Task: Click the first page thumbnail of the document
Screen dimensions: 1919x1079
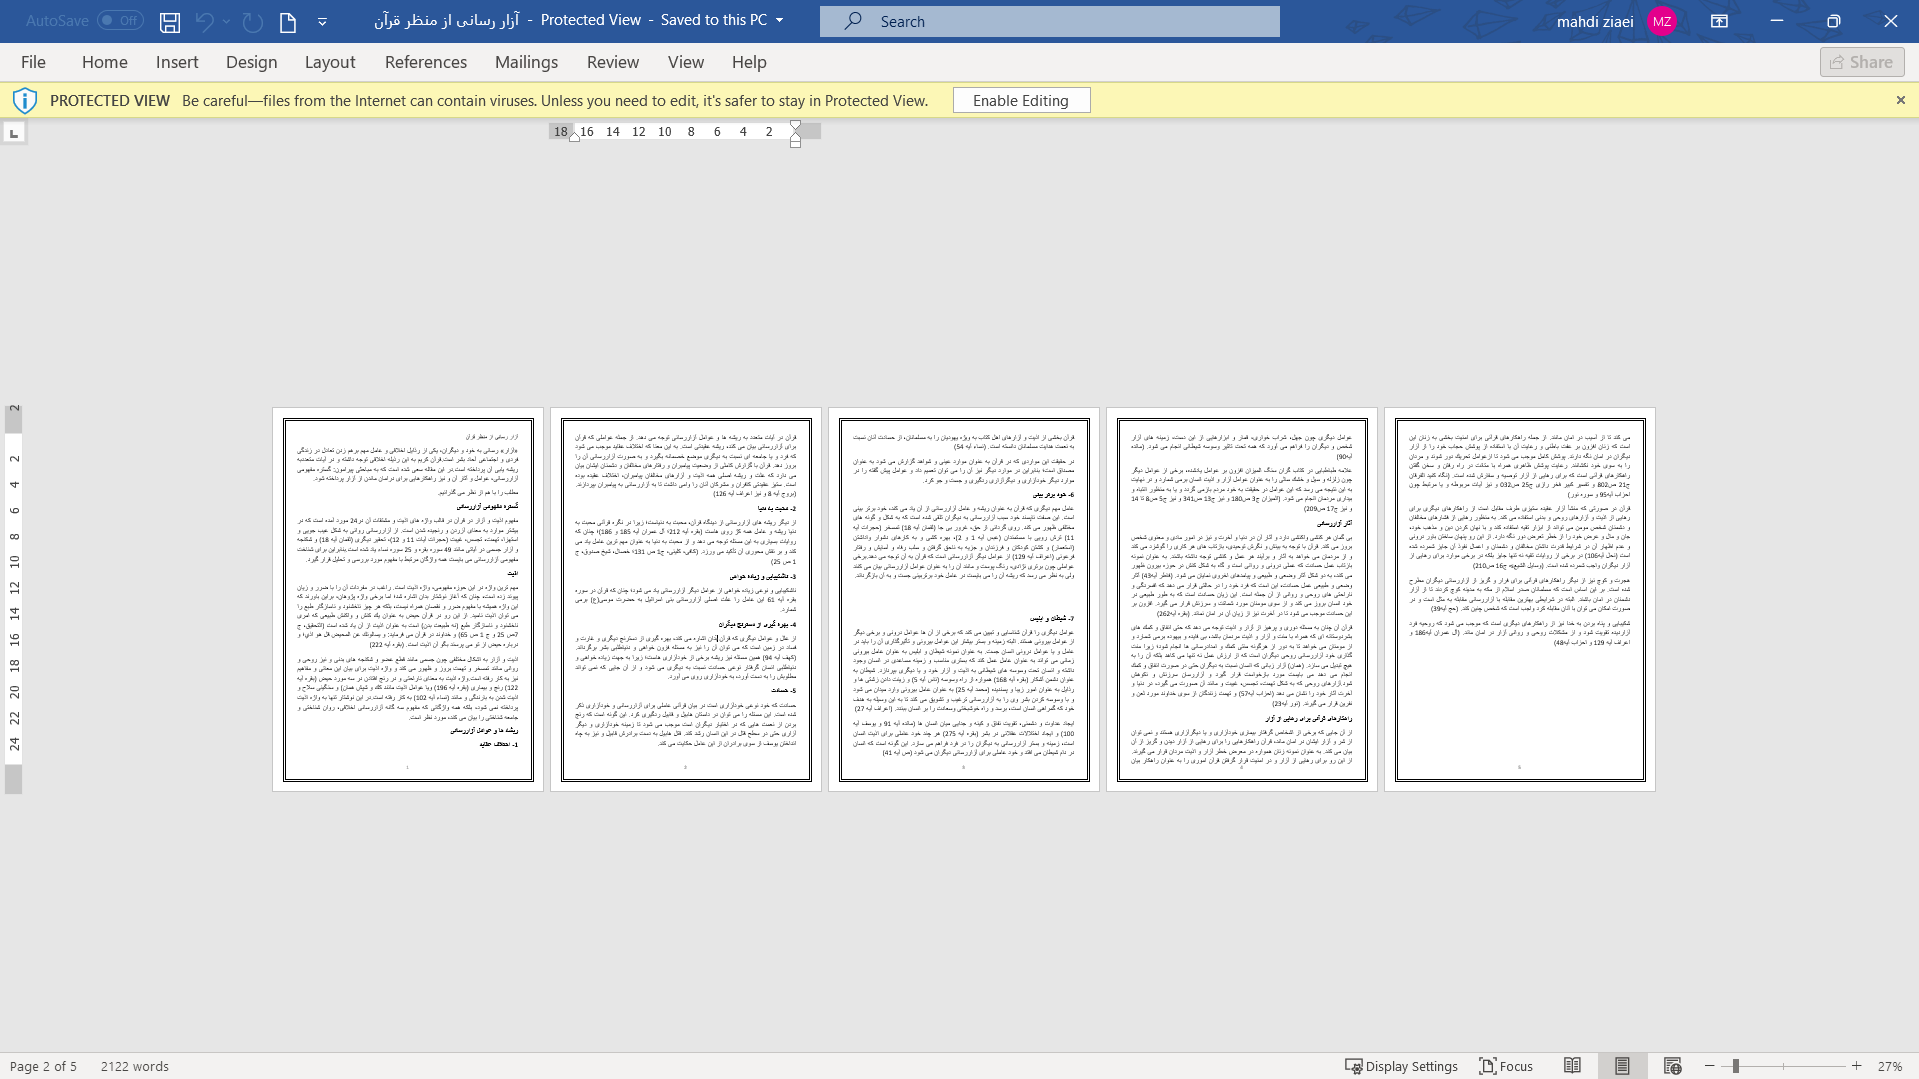Action: pos(408,599)
